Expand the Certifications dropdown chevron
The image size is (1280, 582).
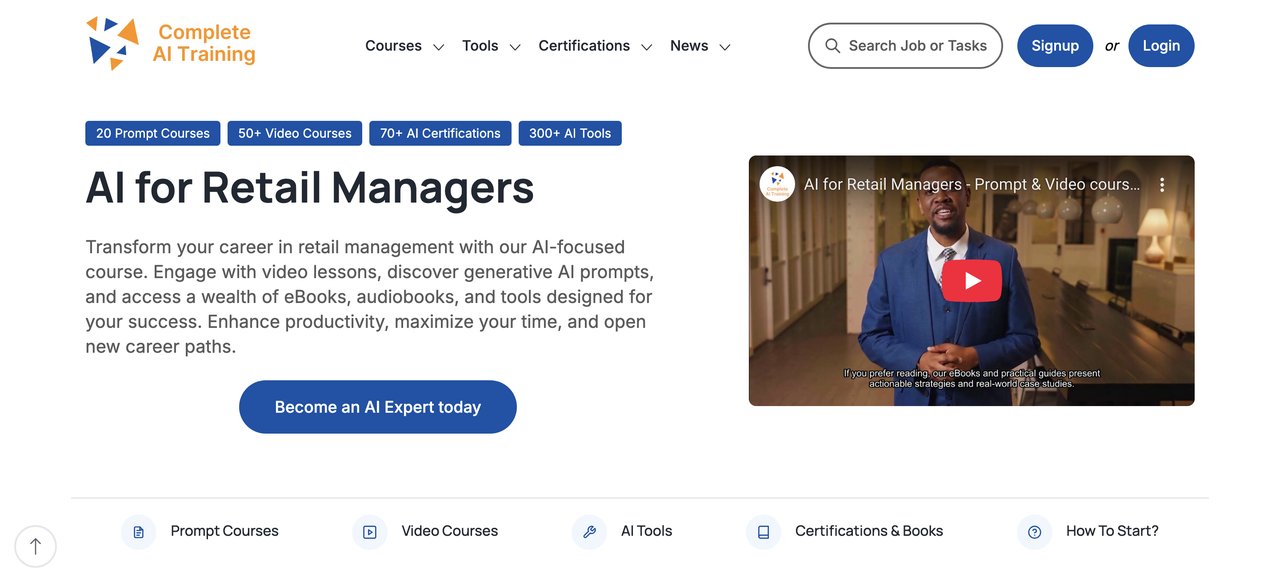click(x=647, y=47)
